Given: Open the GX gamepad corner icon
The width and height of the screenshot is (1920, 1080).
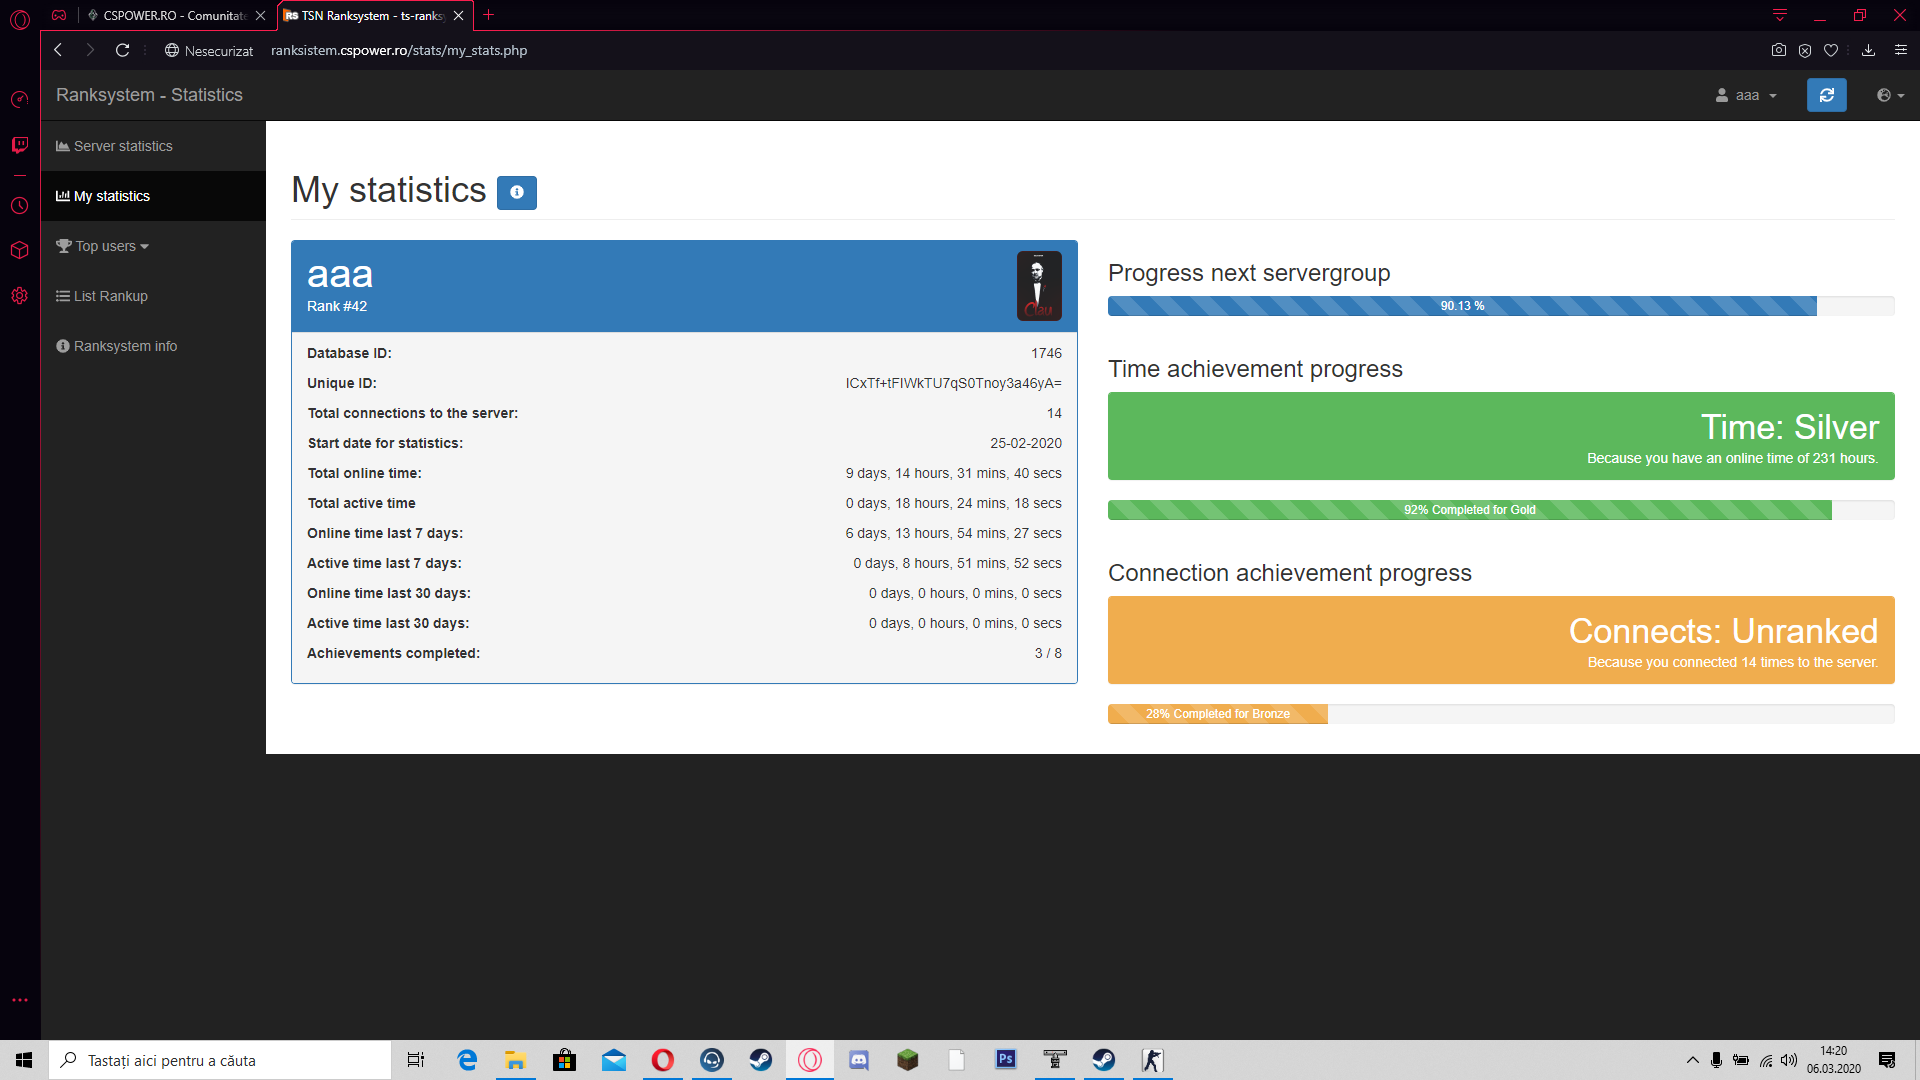Looking at the screenshot, I should pyautogui.click(x=59, y=15).
